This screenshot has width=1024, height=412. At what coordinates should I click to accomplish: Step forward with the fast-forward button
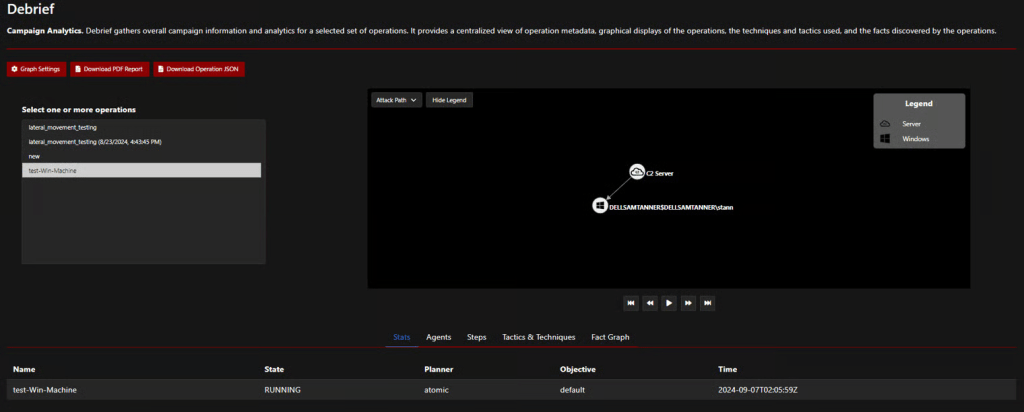point(688,302)
